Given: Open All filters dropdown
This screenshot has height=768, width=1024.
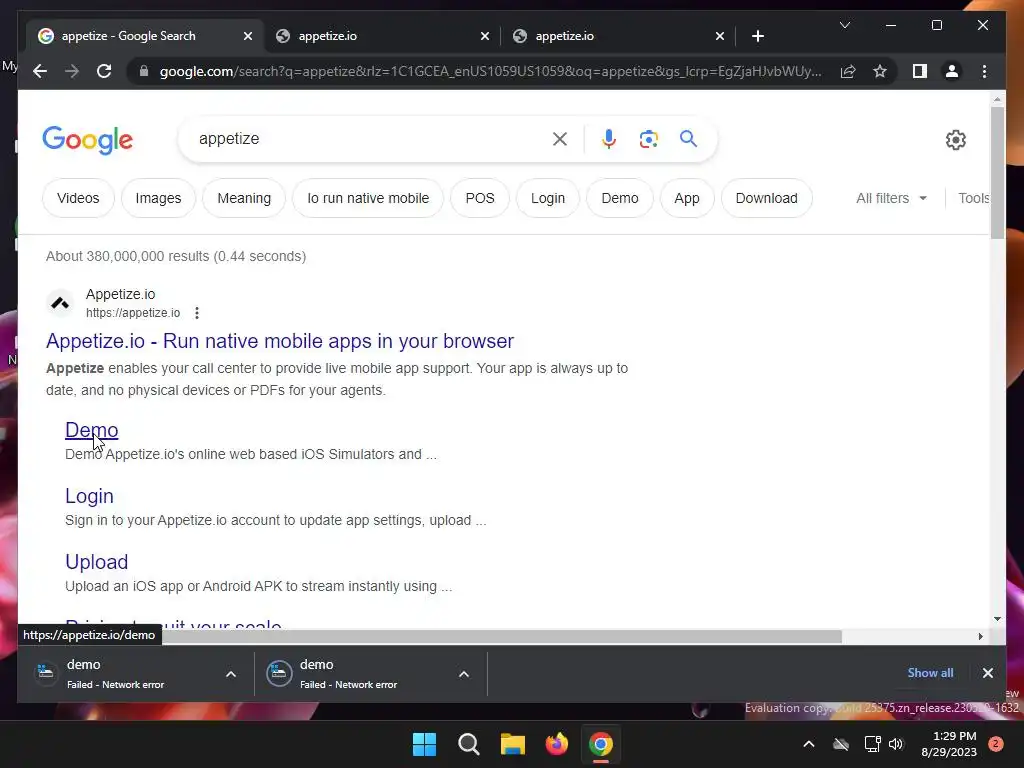Looking at the screenshot, I should (x=891, y=198).
